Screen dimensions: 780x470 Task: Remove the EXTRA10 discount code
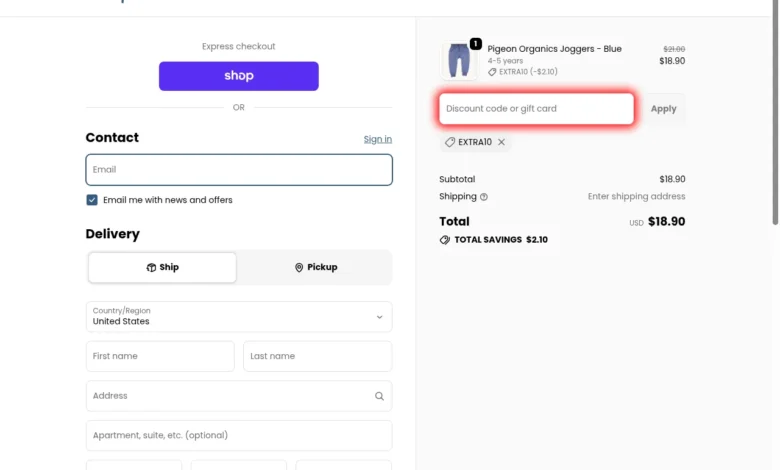(501, 142)
